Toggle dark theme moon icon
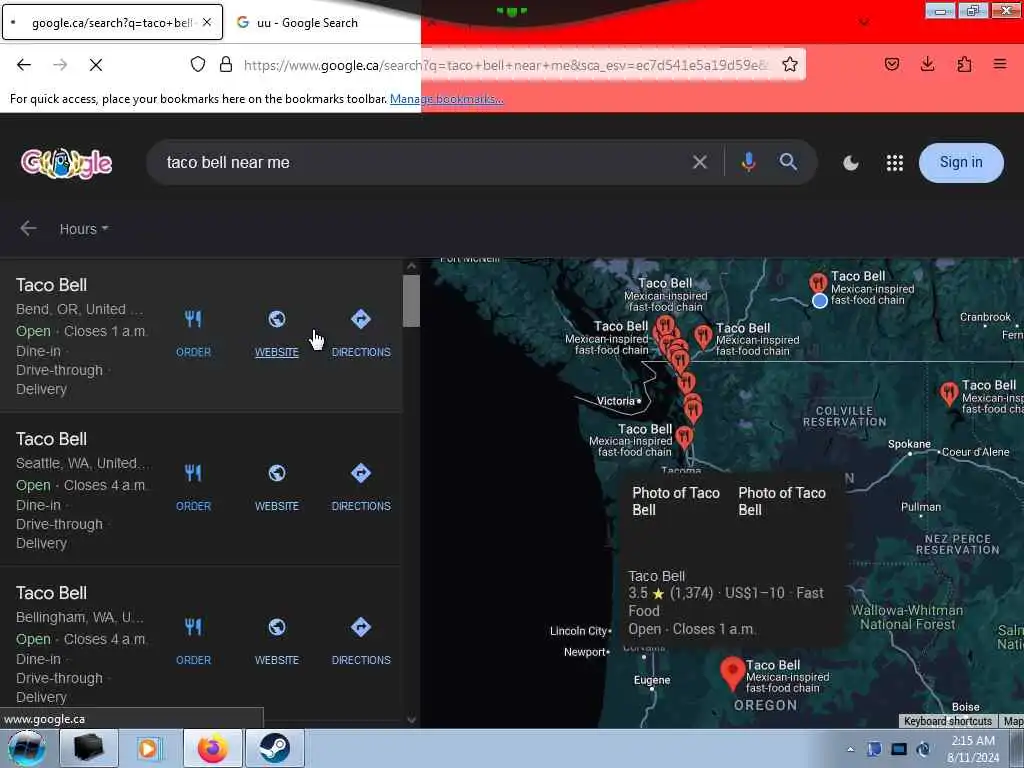The height and width of the screenshot is (768, 1024). point(850,163)
